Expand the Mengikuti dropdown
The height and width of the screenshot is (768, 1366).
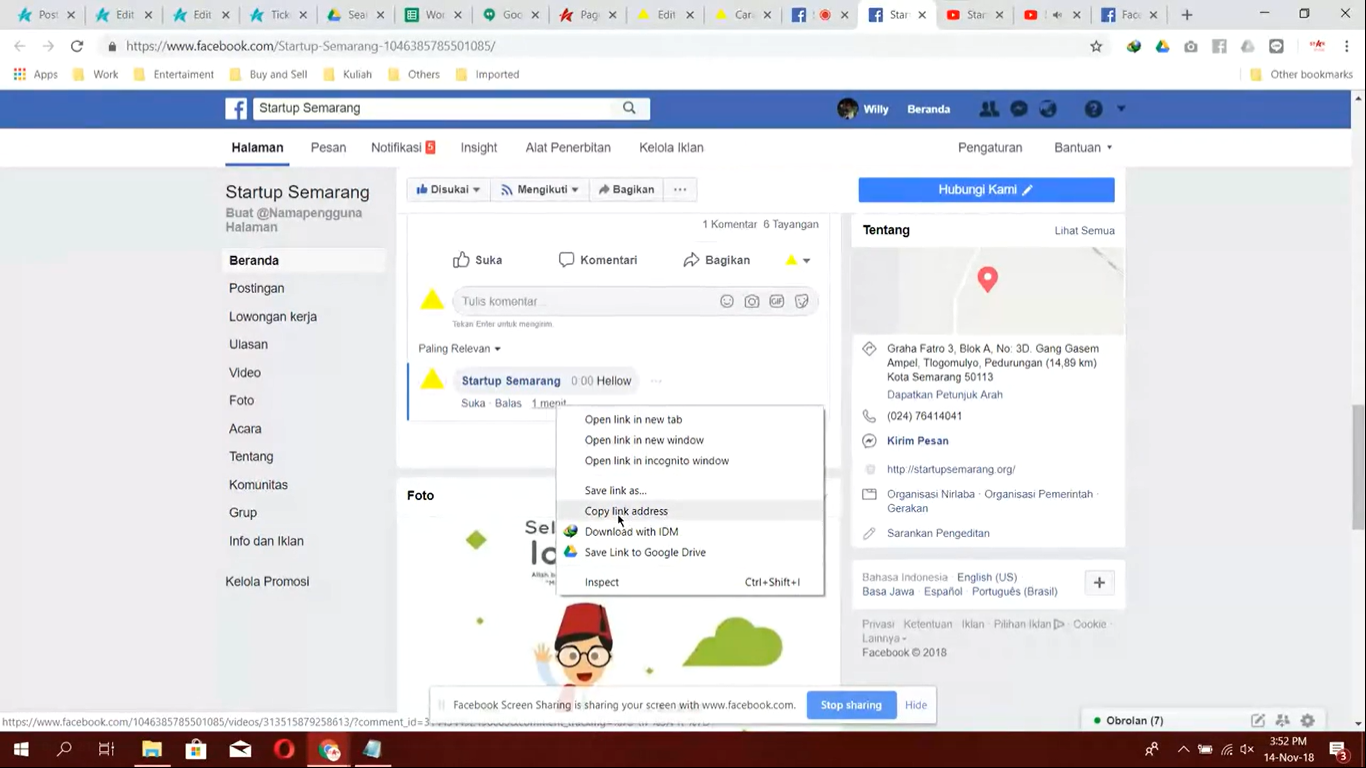click(x=540, y=189)
